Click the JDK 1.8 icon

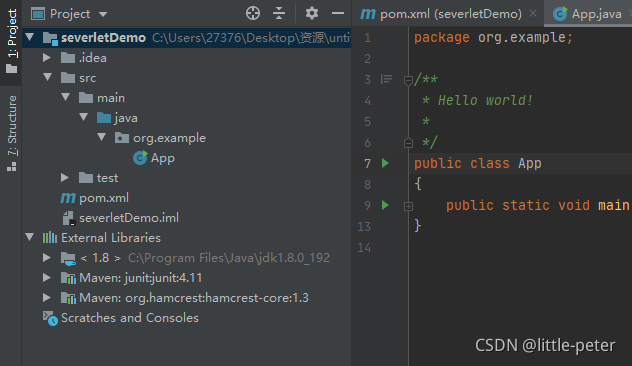[68, 258]
